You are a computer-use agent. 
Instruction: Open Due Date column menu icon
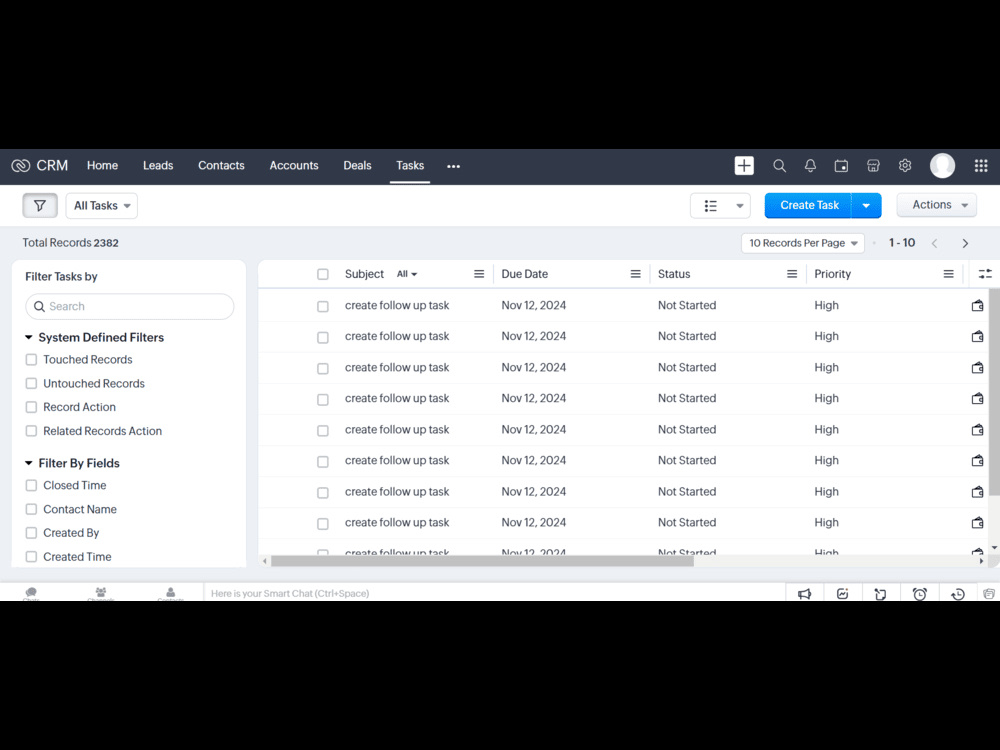click(635, 274)
